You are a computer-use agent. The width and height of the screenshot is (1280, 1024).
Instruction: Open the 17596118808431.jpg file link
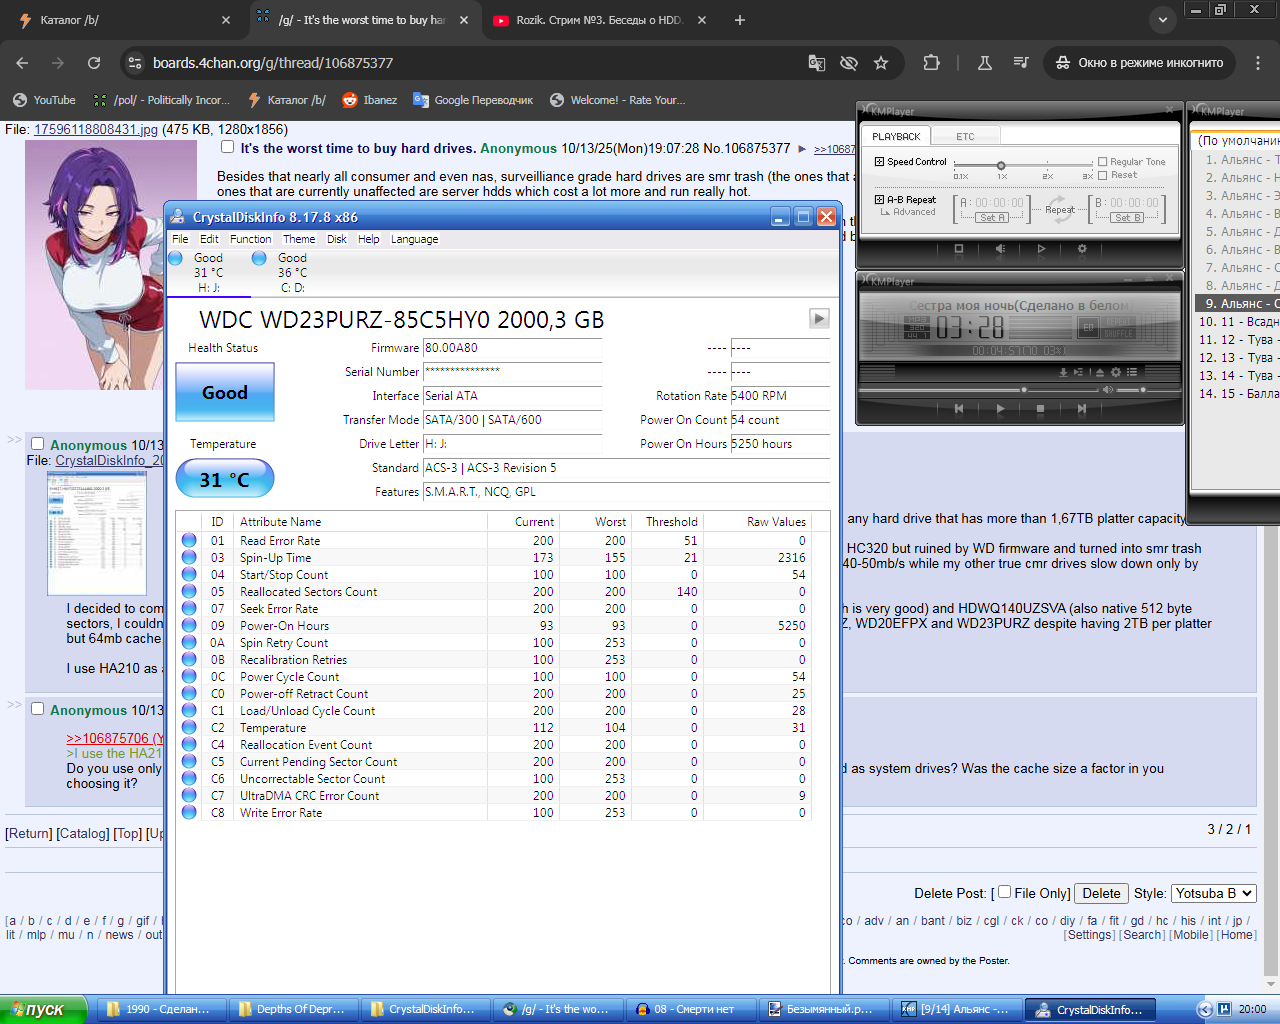coord(96,129)
